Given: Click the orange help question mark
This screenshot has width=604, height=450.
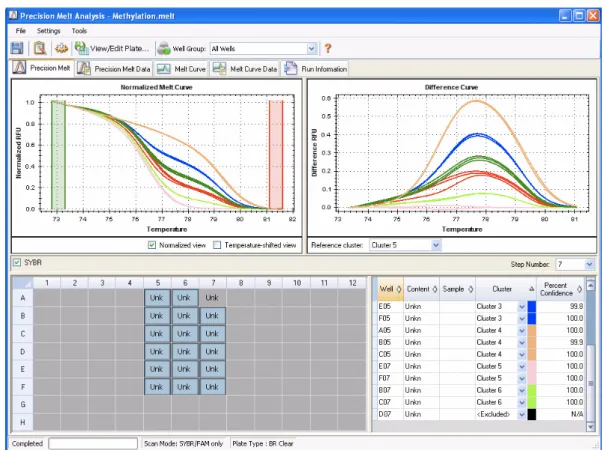Looking at the screenshot, I should (328, 49).
